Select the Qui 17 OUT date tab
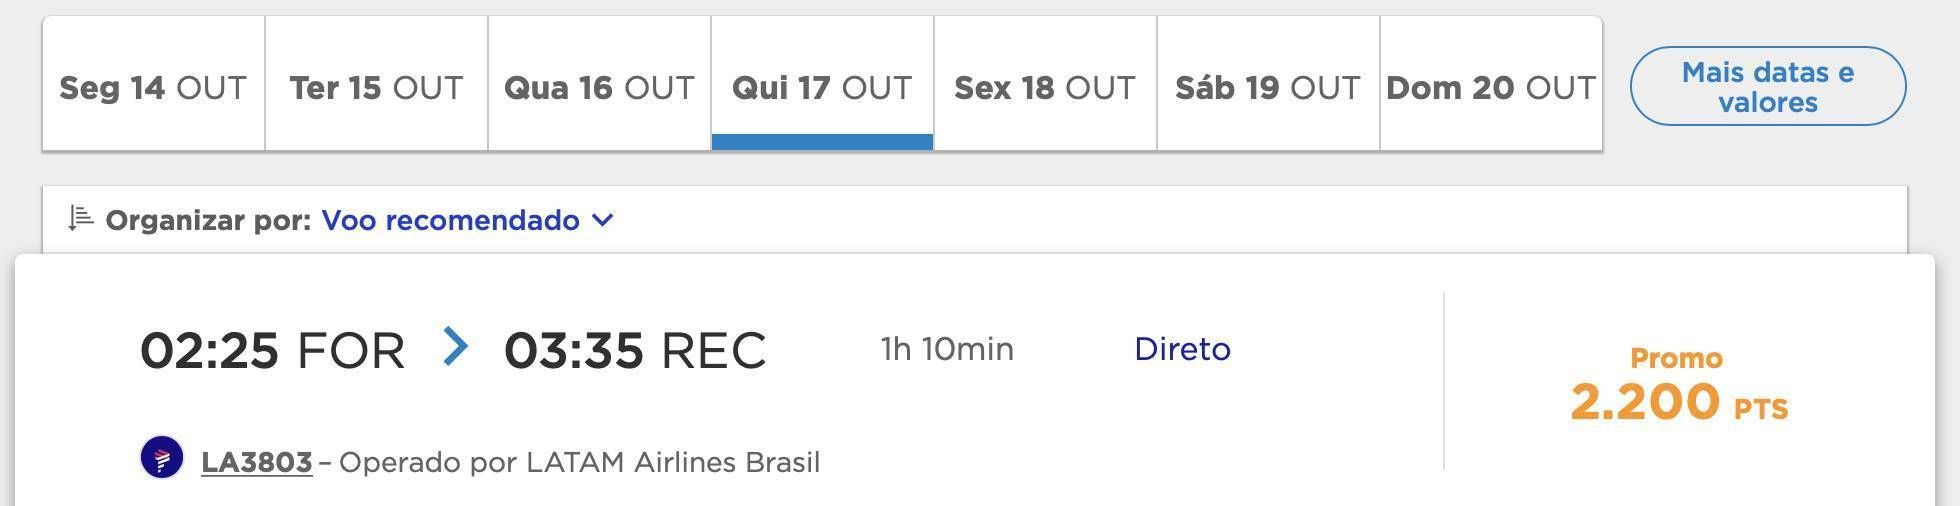 [823, 84]
